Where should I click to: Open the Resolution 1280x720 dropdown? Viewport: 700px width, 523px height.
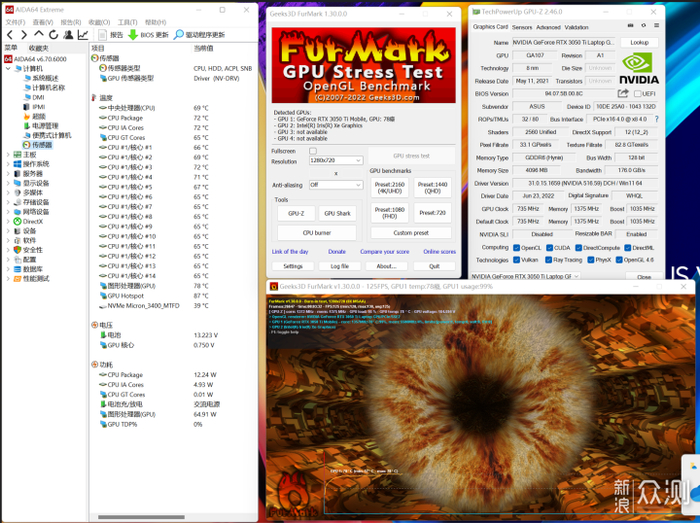click(x=336, y=160)
